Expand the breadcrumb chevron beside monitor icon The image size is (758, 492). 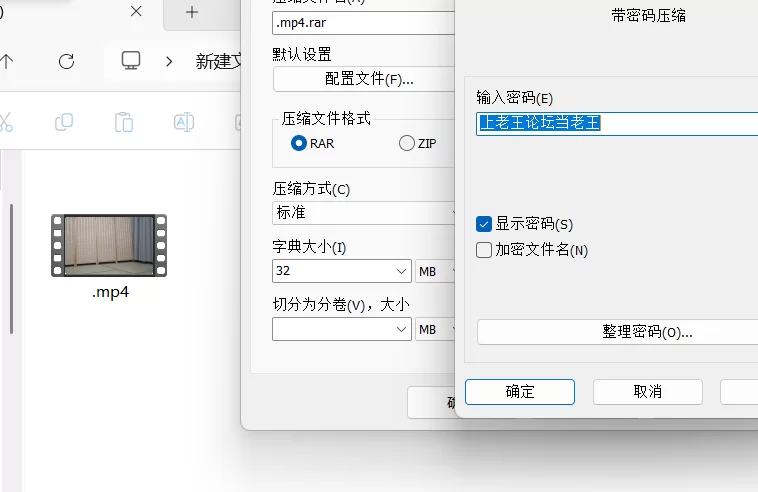169,61
